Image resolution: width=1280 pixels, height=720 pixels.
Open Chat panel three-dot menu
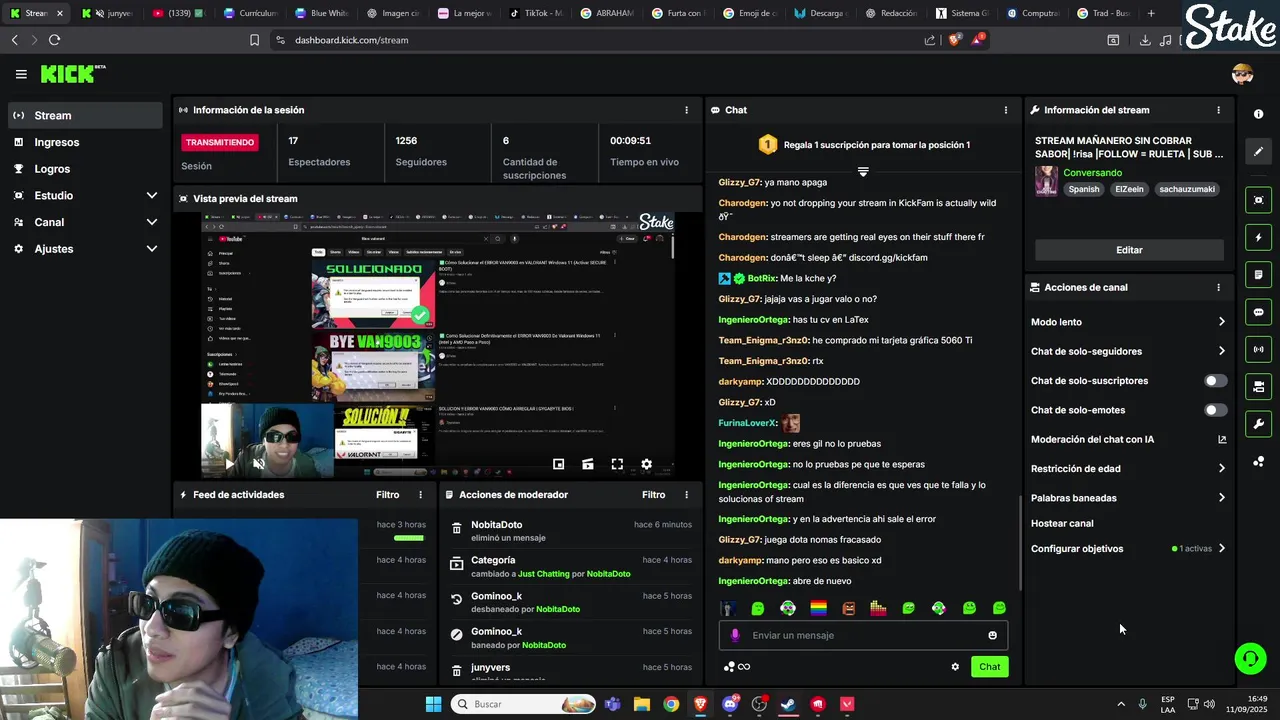[1006, 110]
